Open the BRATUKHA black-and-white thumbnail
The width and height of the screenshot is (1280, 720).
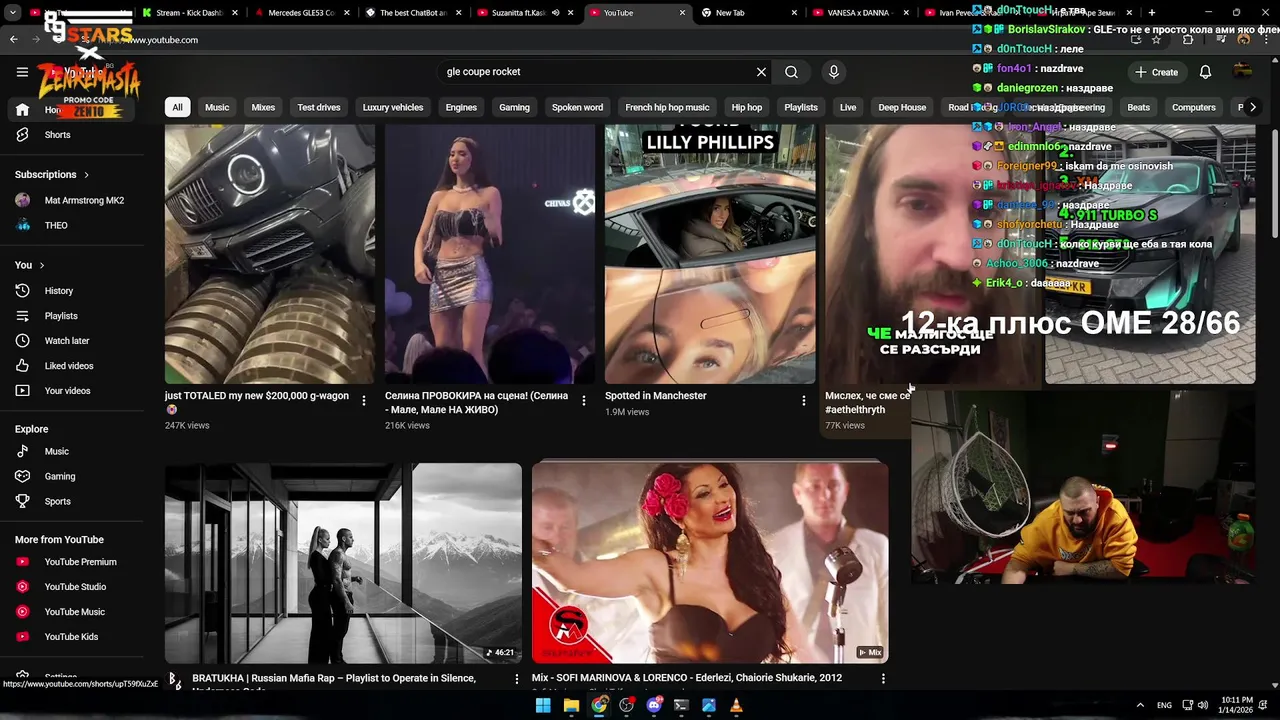(343, 562)
